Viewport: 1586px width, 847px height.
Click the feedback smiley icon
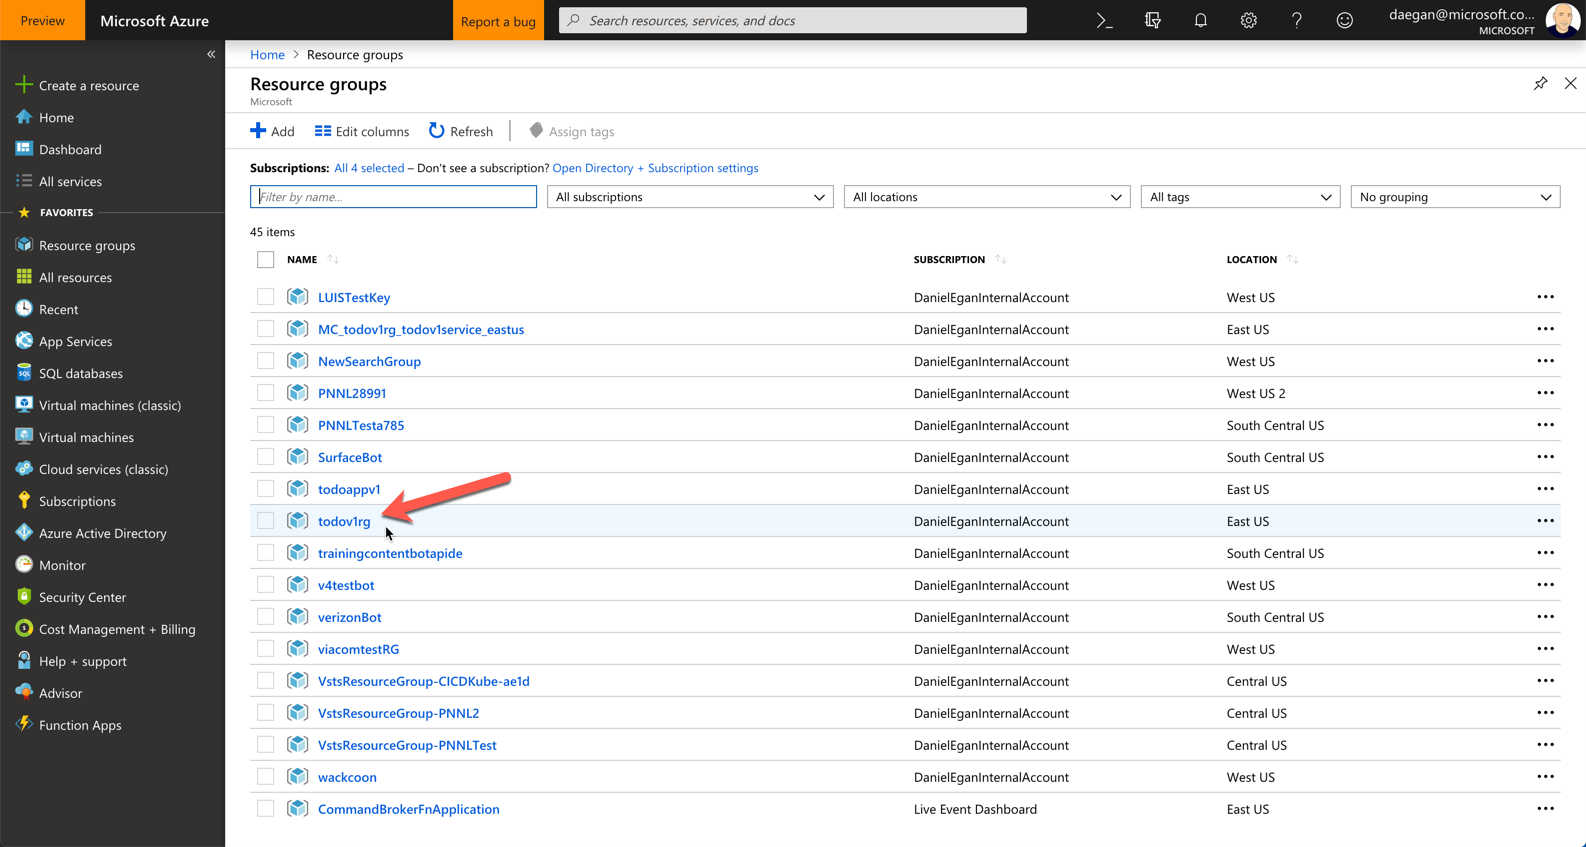click(1344, 20)
